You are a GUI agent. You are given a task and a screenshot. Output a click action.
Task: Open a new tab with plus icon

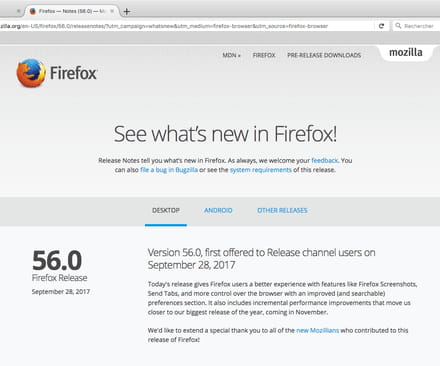(x=126, y=12)
